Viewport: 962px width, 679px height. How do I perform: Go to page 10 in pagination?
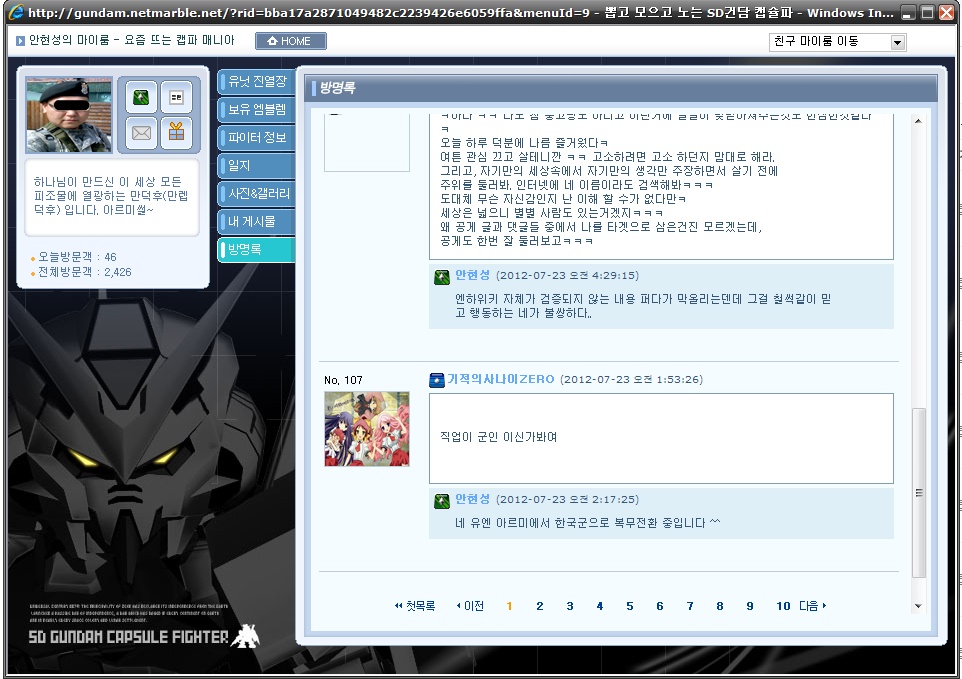(x=783, y=606)
